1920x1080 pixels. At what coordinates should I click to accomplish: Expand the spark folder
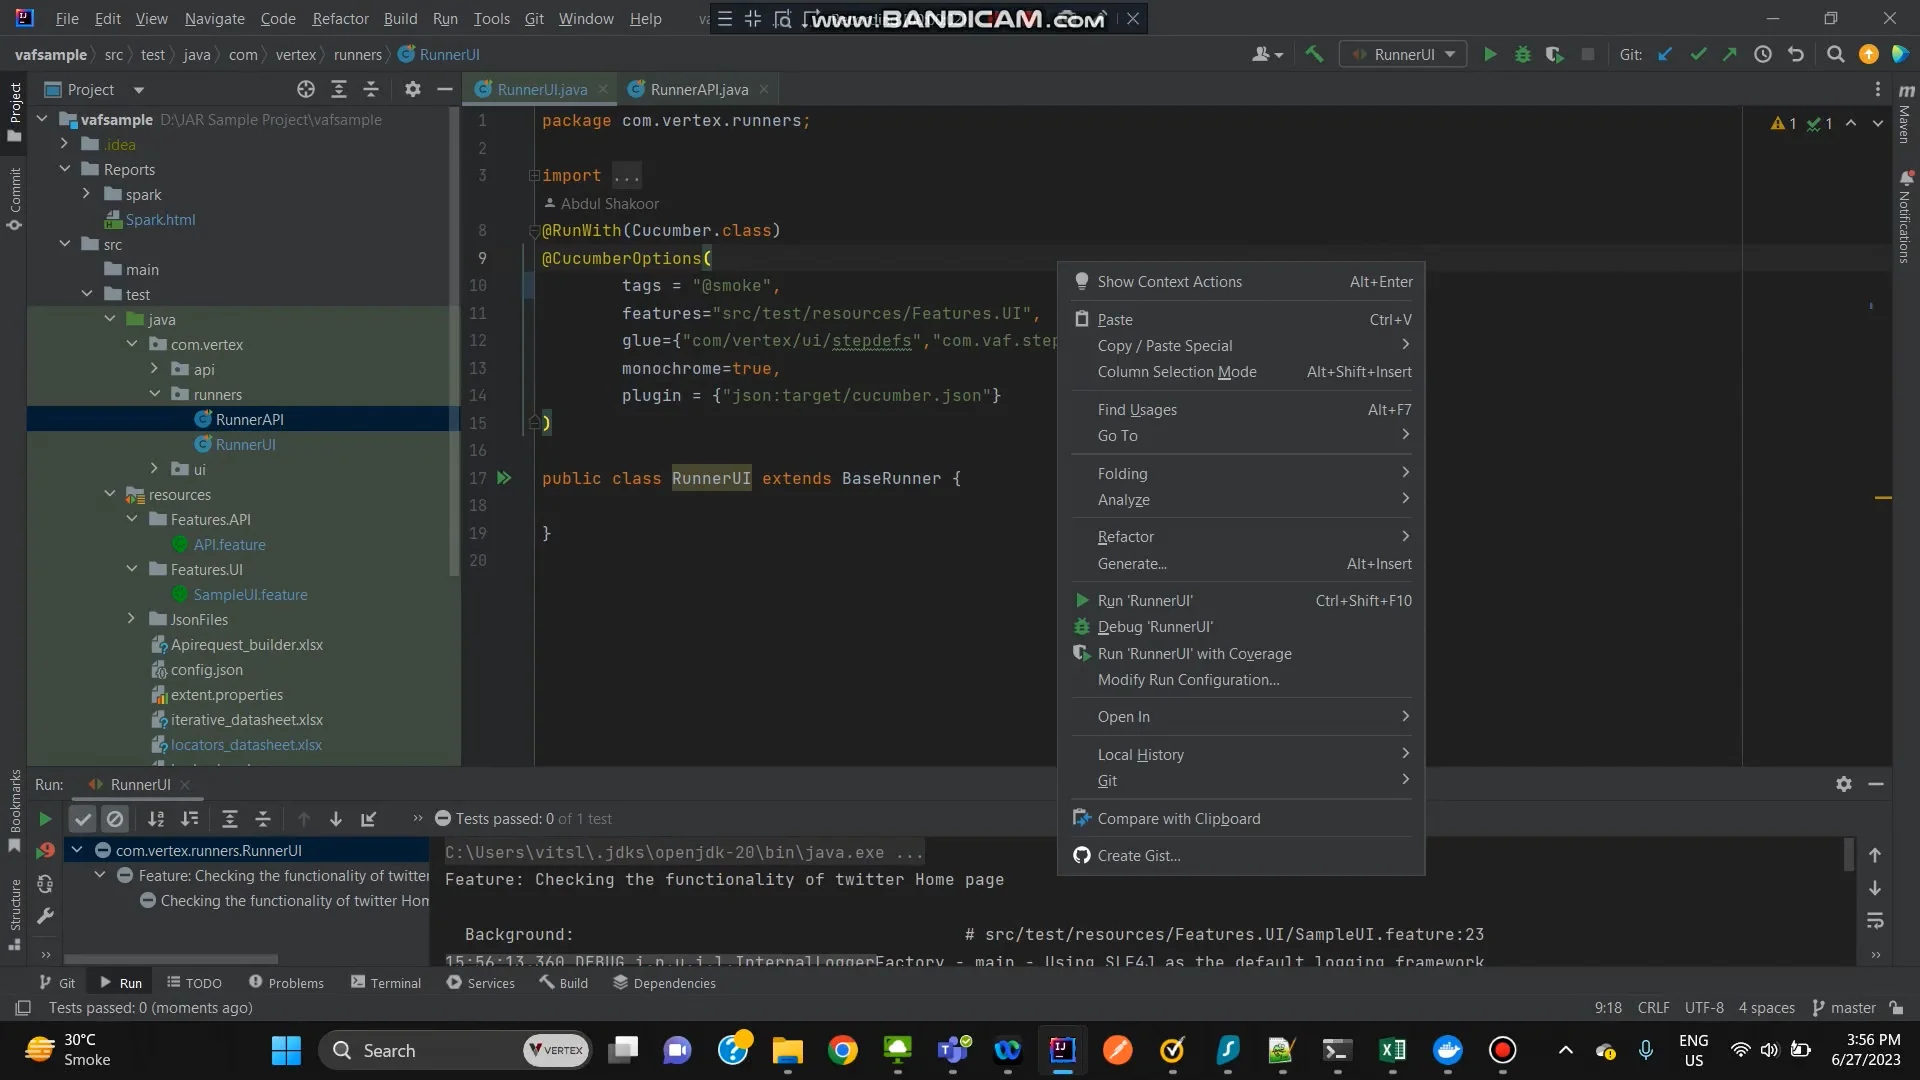tap(86, 194)
